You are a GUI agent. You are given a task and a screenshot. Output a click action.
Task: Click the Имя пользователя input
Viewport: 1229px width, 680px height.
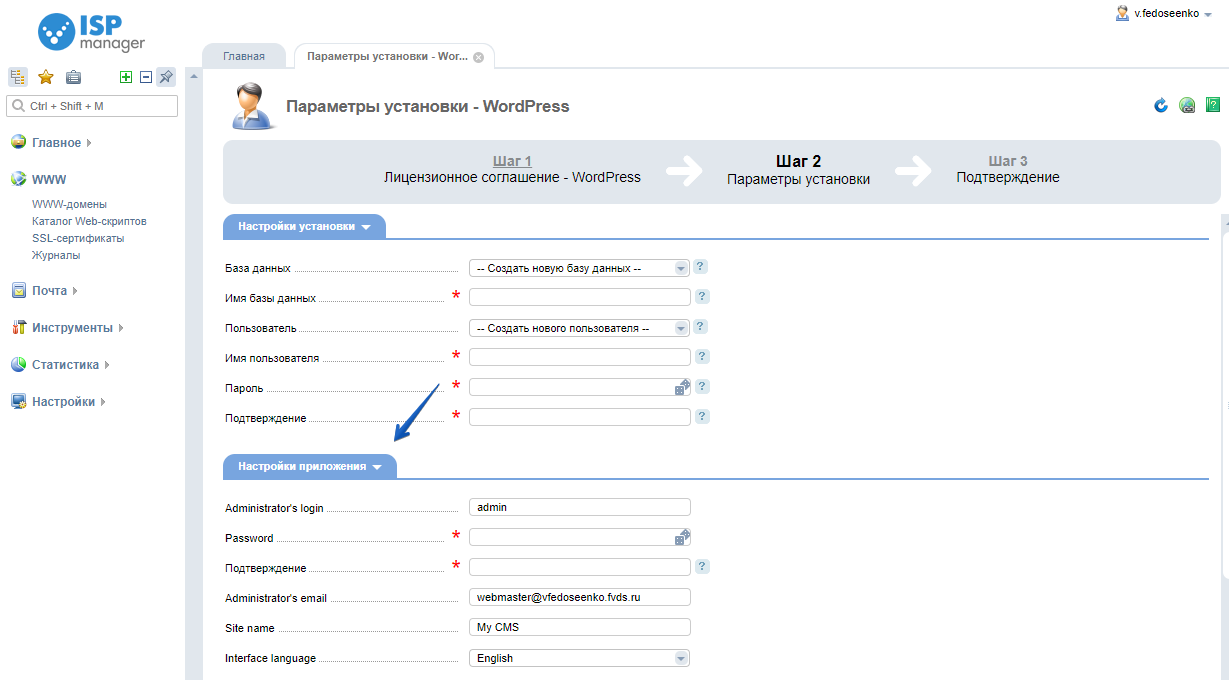[x=580, y=357]
